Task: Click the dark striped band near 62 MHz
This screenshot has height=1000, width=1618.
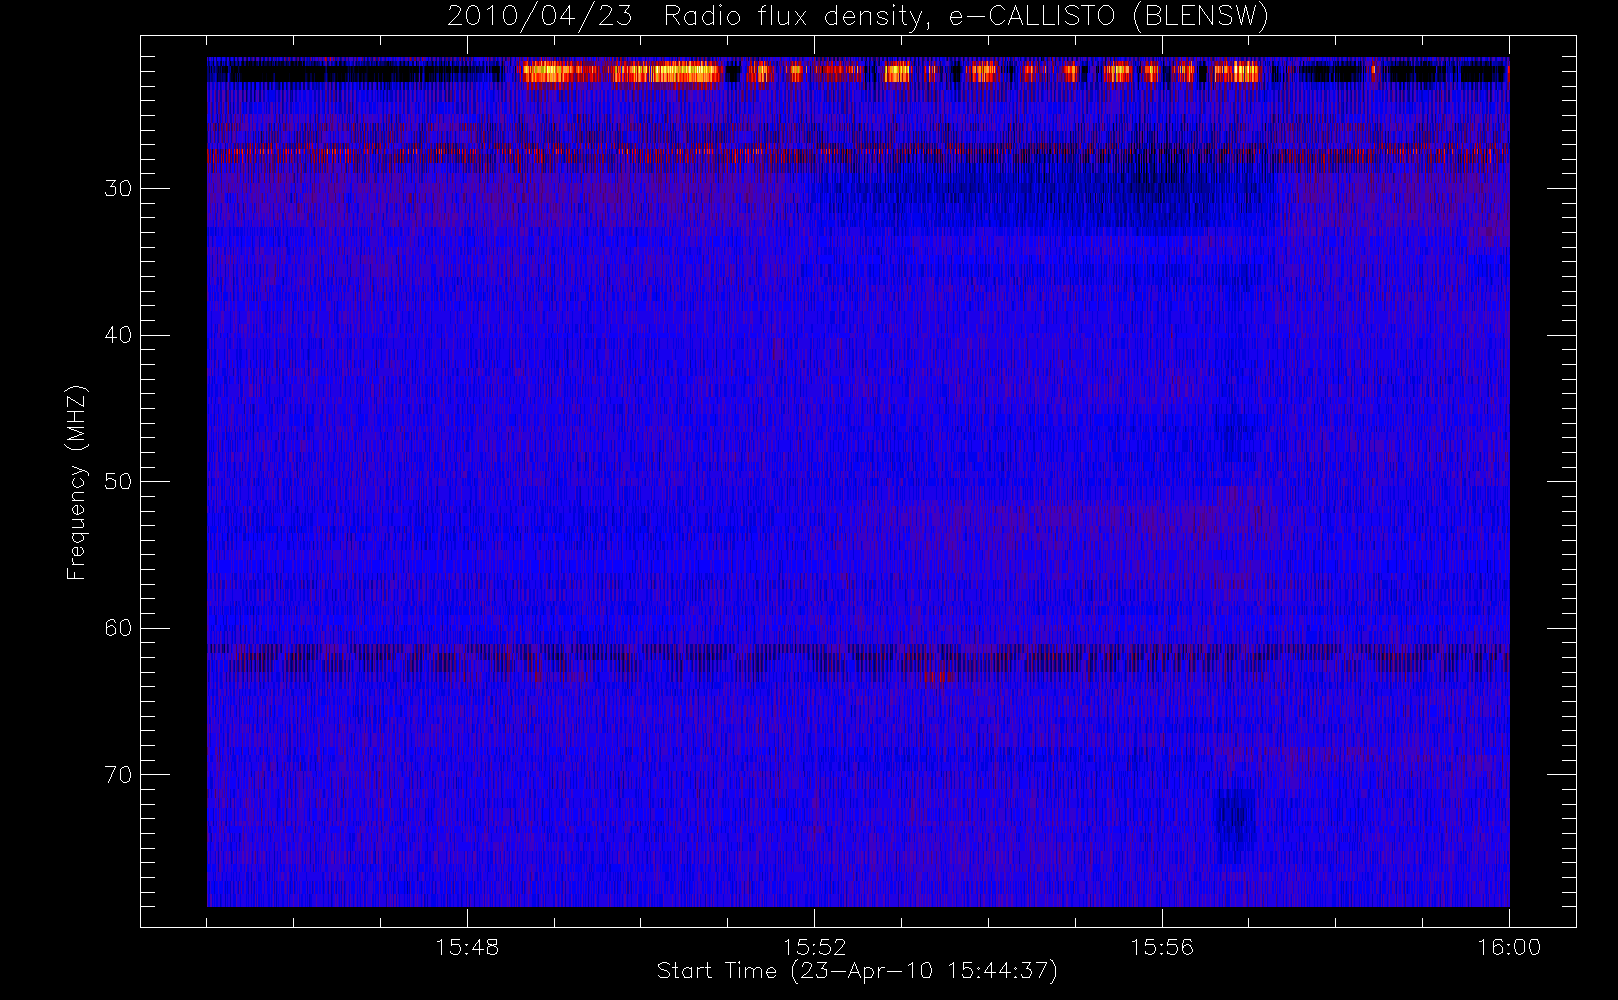Action: tap(857, 656)
